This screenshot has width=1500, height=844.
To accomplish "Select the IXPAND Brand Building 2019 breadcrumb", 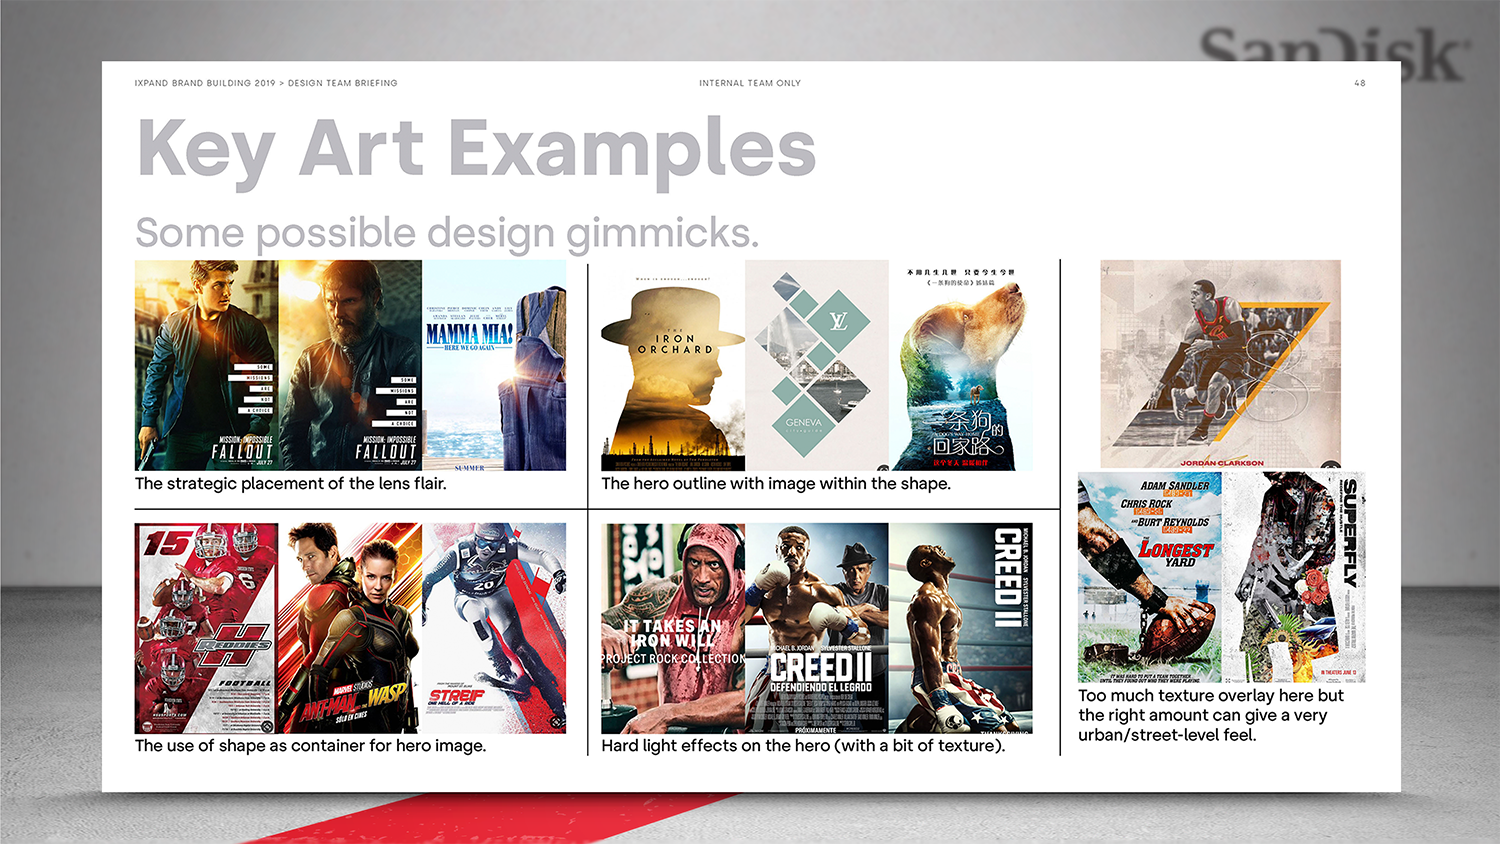I will coord(266,83).
